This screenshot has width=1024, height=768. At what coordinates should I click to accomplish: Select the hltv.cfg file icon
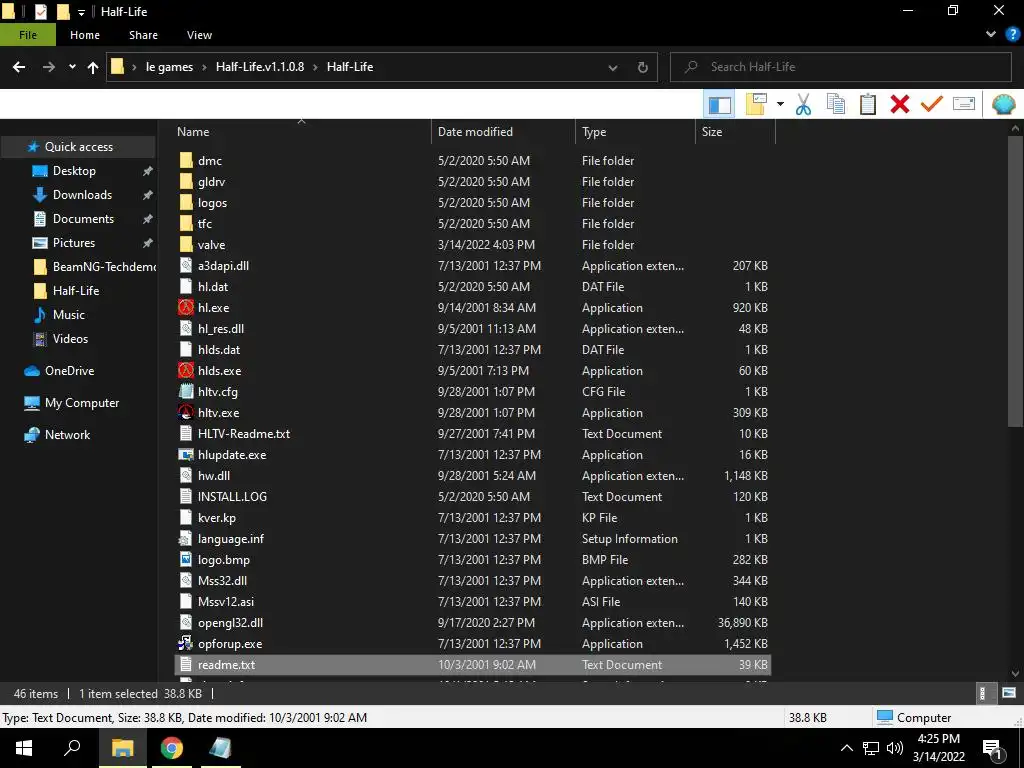[x=186, y=392]
